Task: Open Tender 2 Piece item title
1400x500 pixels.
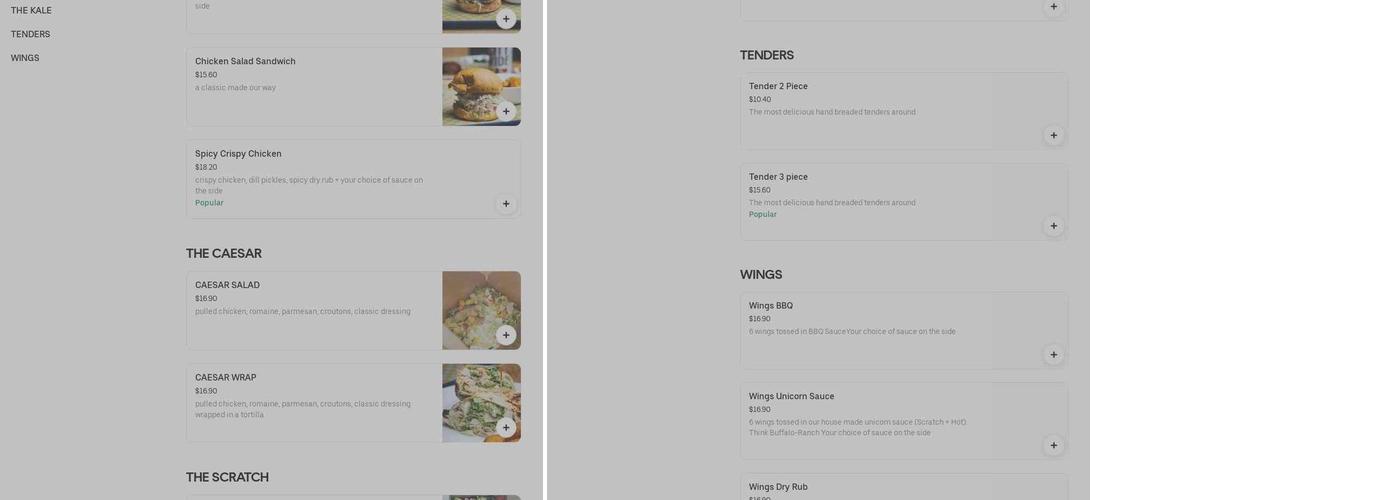Action: [778, 86]
